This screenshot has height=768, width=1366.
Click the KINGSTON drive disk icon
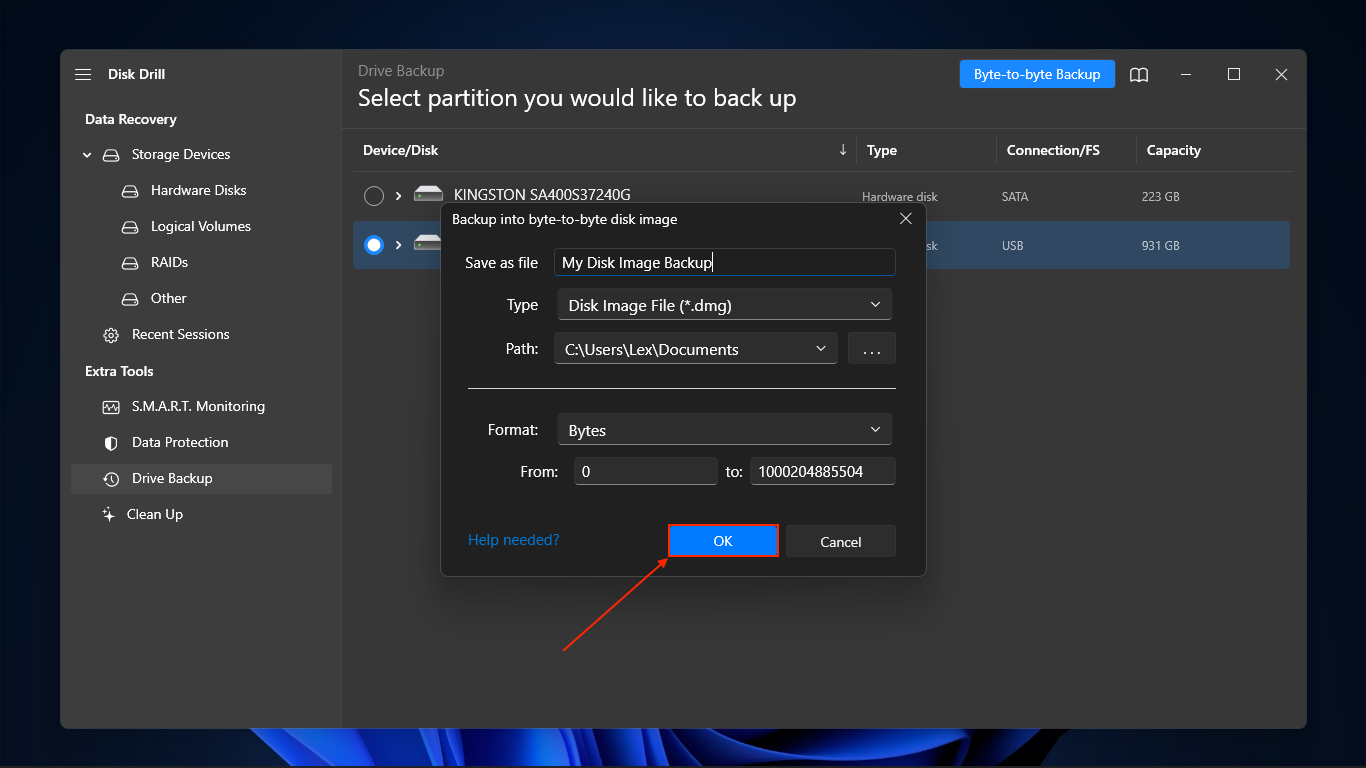[428, 195]
